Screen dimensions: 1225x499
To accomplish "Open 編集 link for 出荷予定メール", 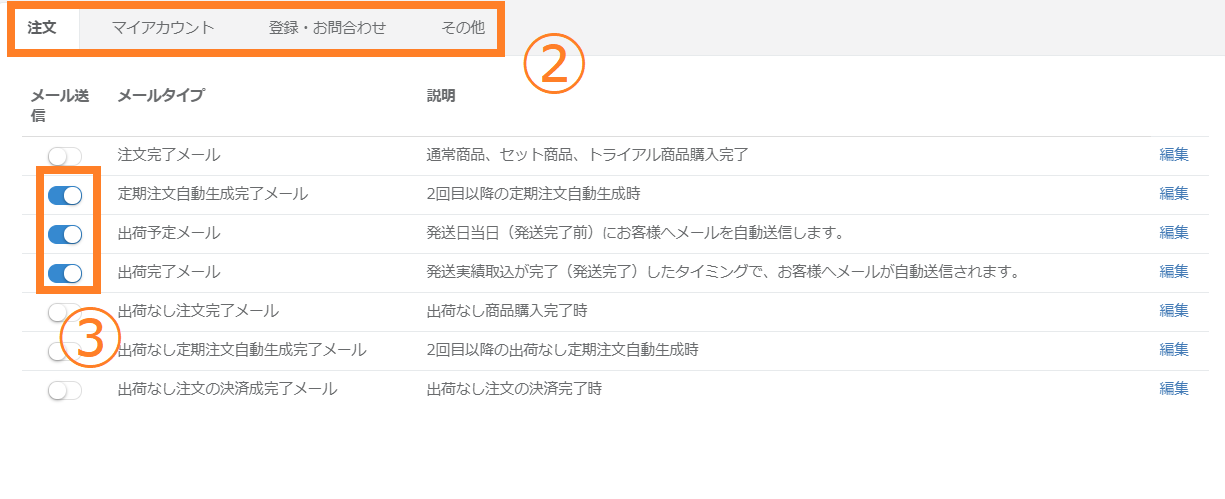I will pyautogui.click(x=1174, y=233).
